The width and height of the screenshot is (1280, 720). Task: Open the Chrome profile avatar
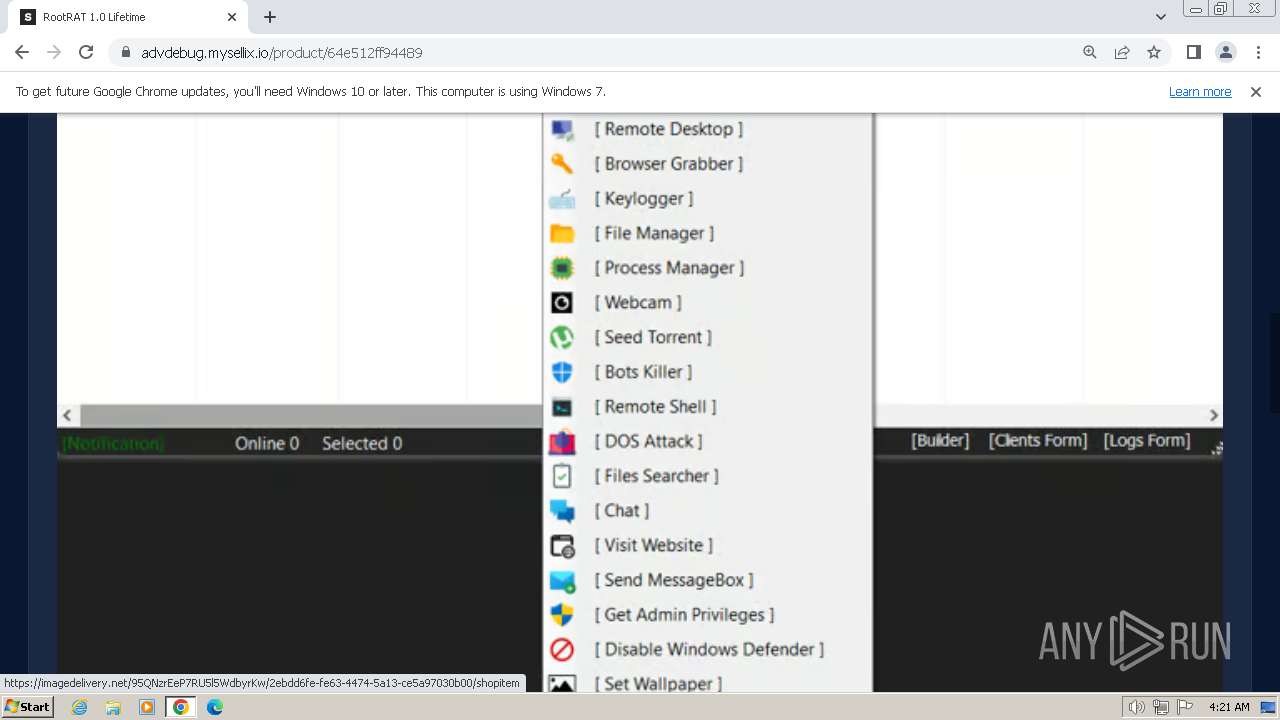pos(1226,53)
